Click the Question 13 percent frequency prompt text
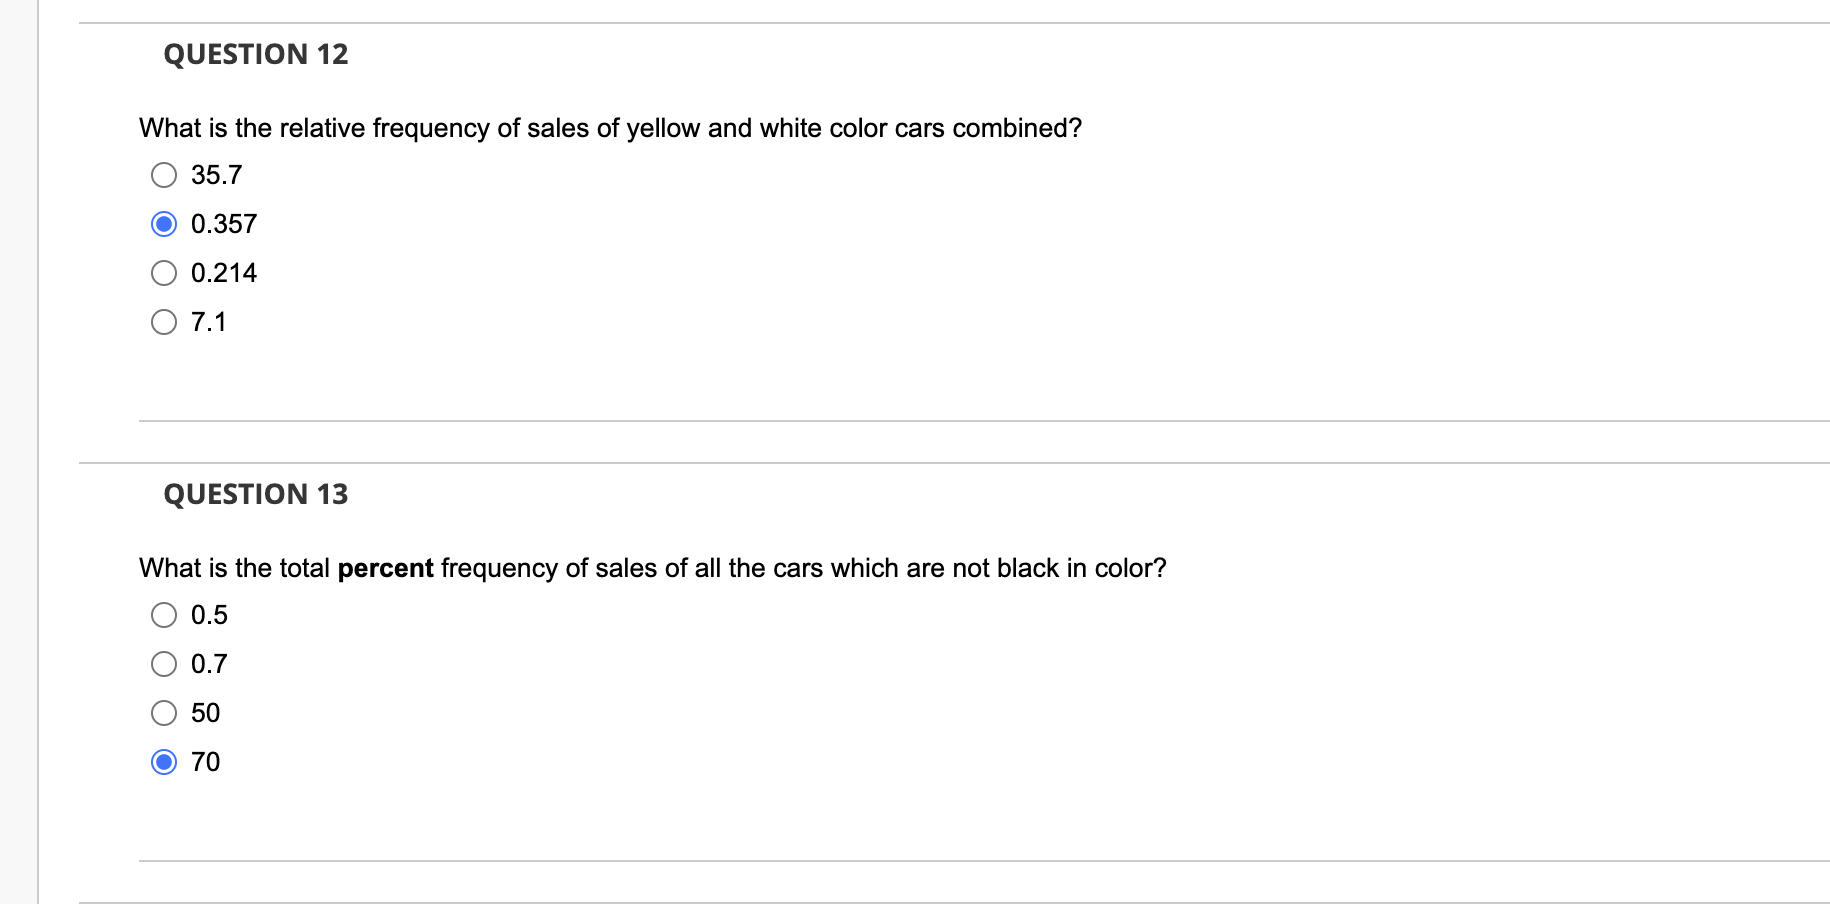Viewport: 1830px width, 904px height. [652, 568]
